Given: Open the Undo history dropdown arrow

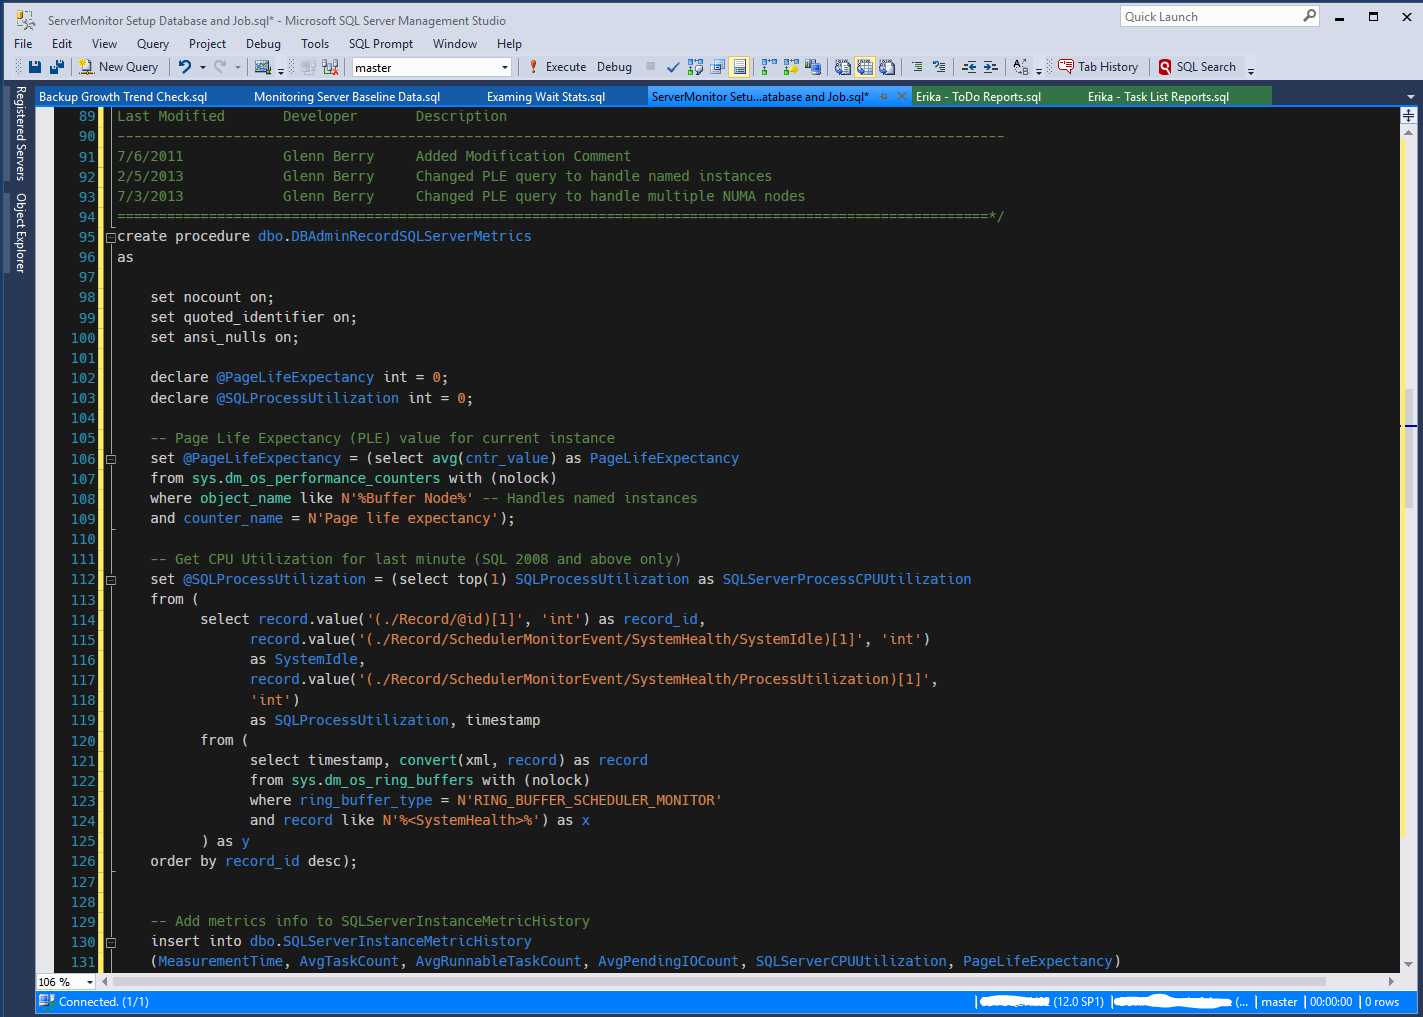Looking at the screenshot, I should tap(203, 66).
